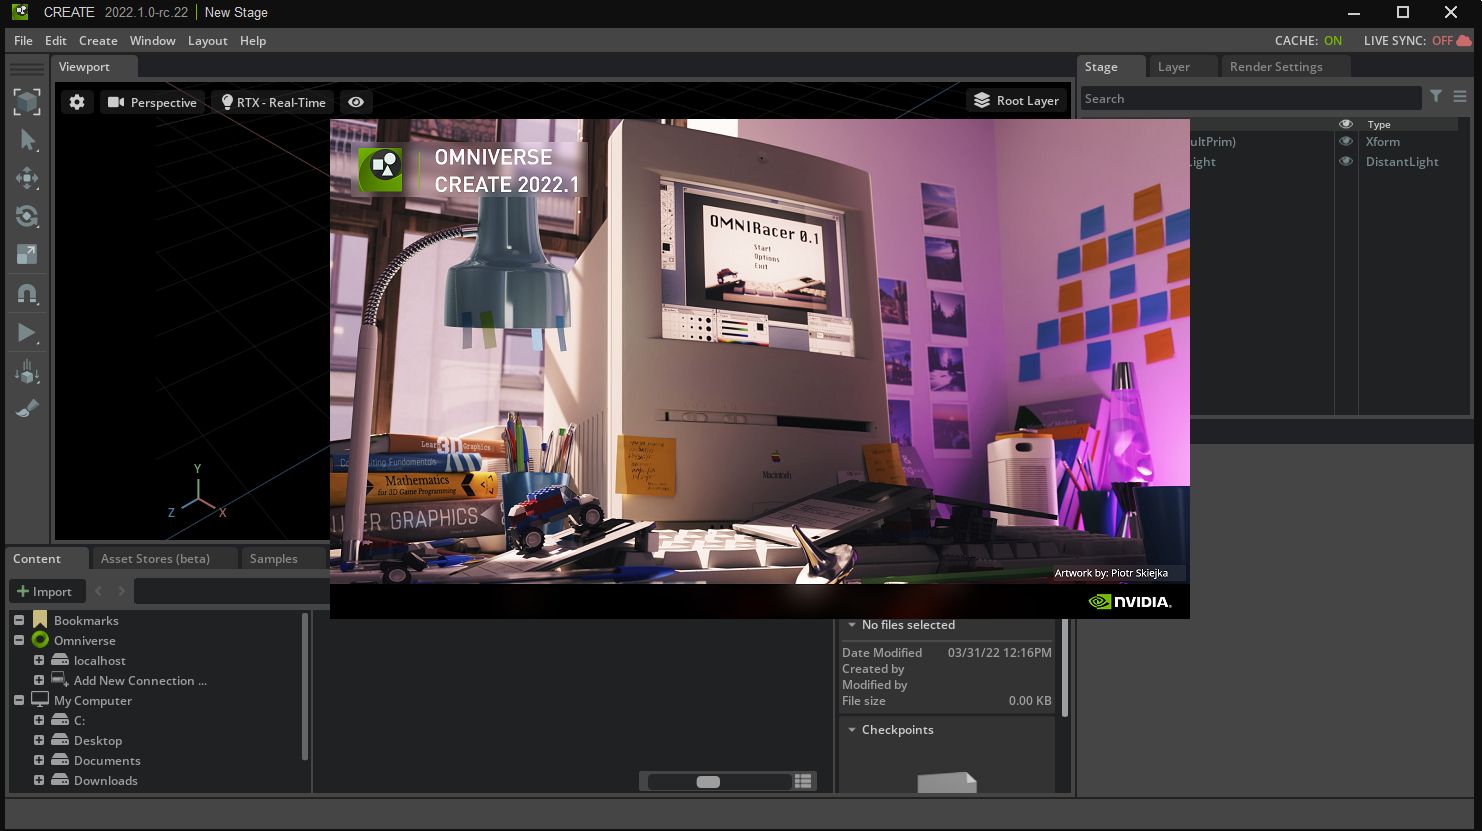1482x831 pixels.
Task: Toggle the Snap magnet tool
Action: 27,294
